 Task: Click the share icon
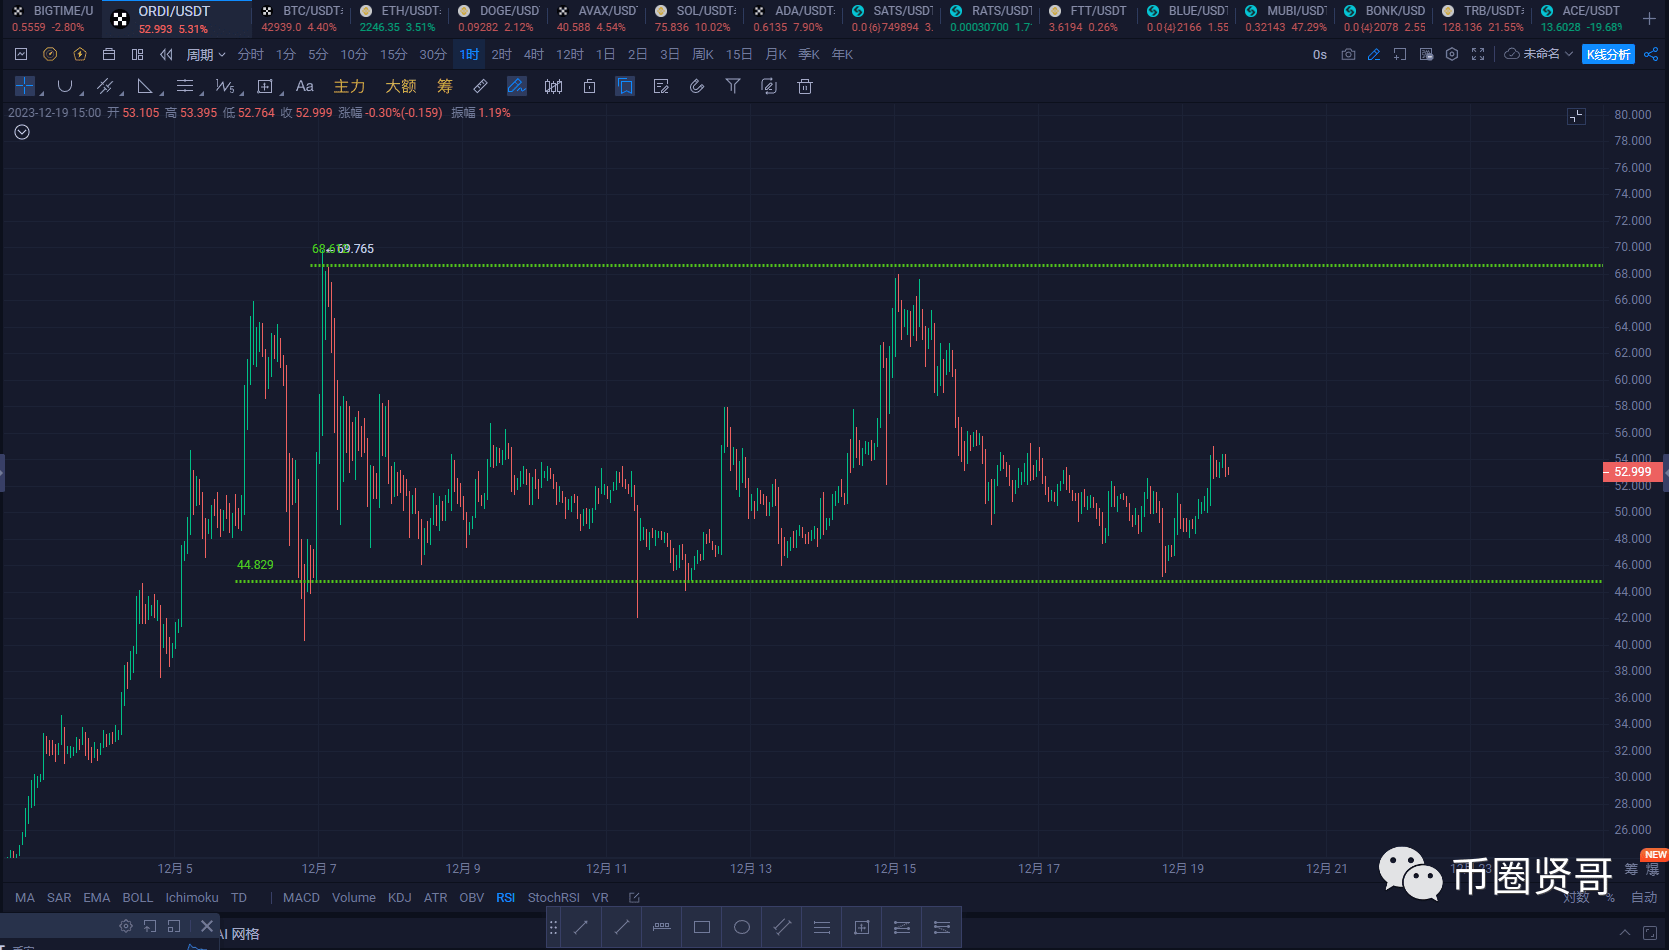pyautogui.click(x=1651, y=54)
